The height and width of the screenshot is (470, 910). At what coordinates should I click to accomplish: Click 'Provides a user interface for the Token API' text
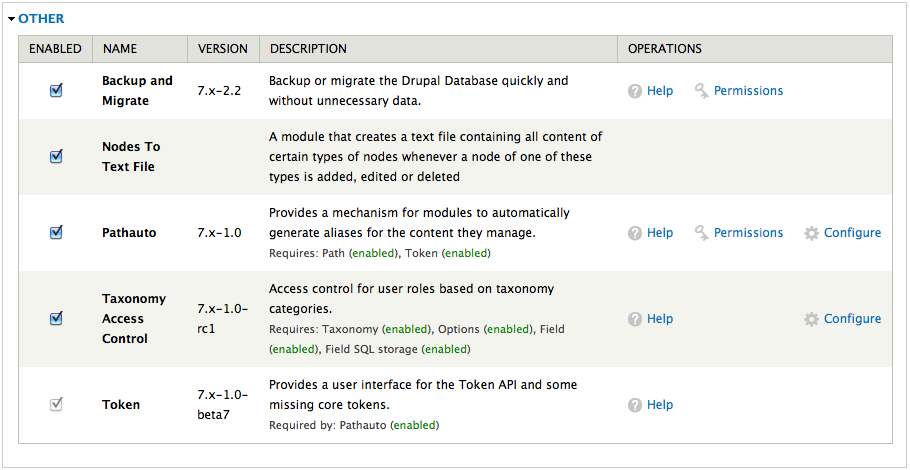pos(423,395)
